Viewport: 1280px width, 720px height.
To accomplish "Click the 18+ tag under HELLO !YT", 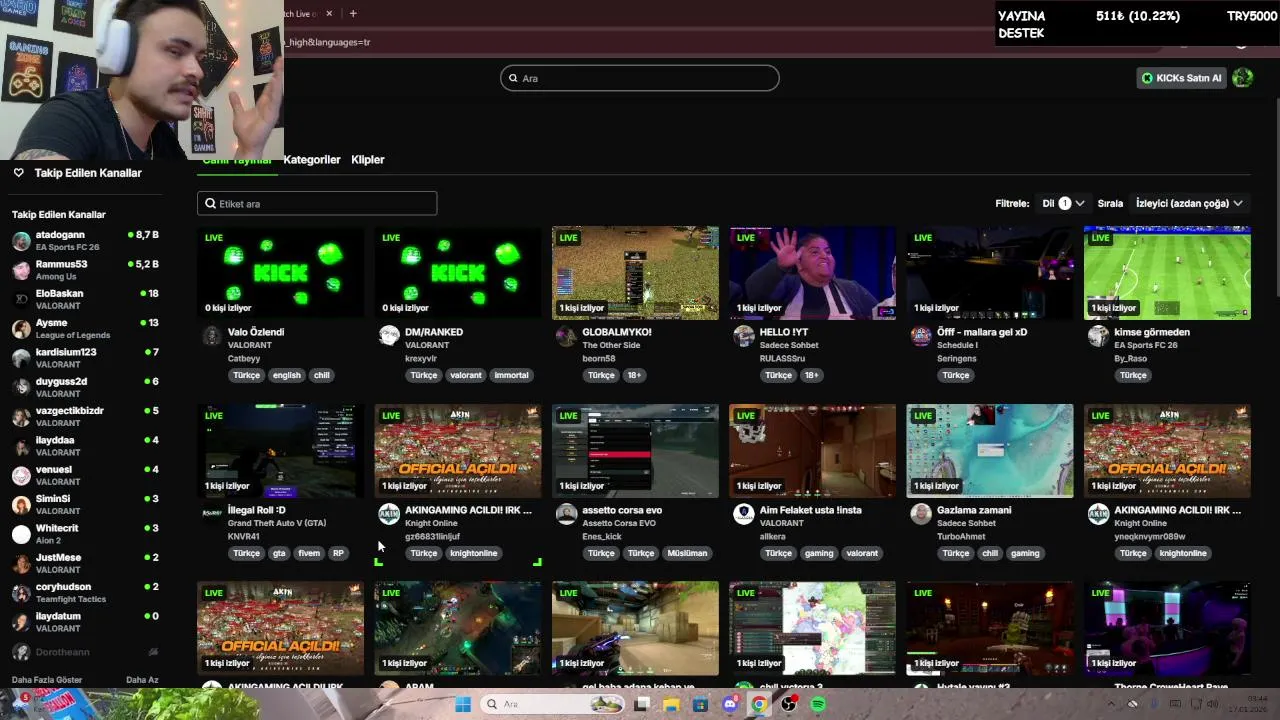I will pos(812,375).
